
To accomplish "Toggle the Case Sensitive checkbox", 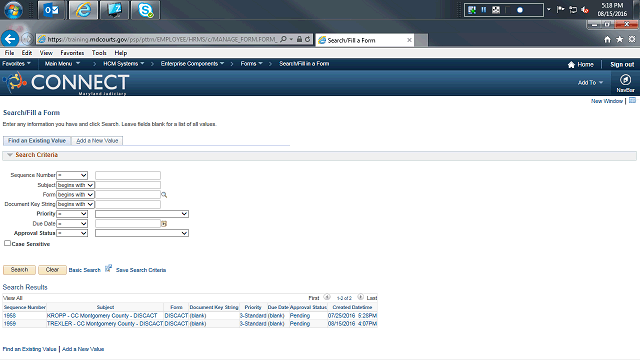I will tap(7, 243).
